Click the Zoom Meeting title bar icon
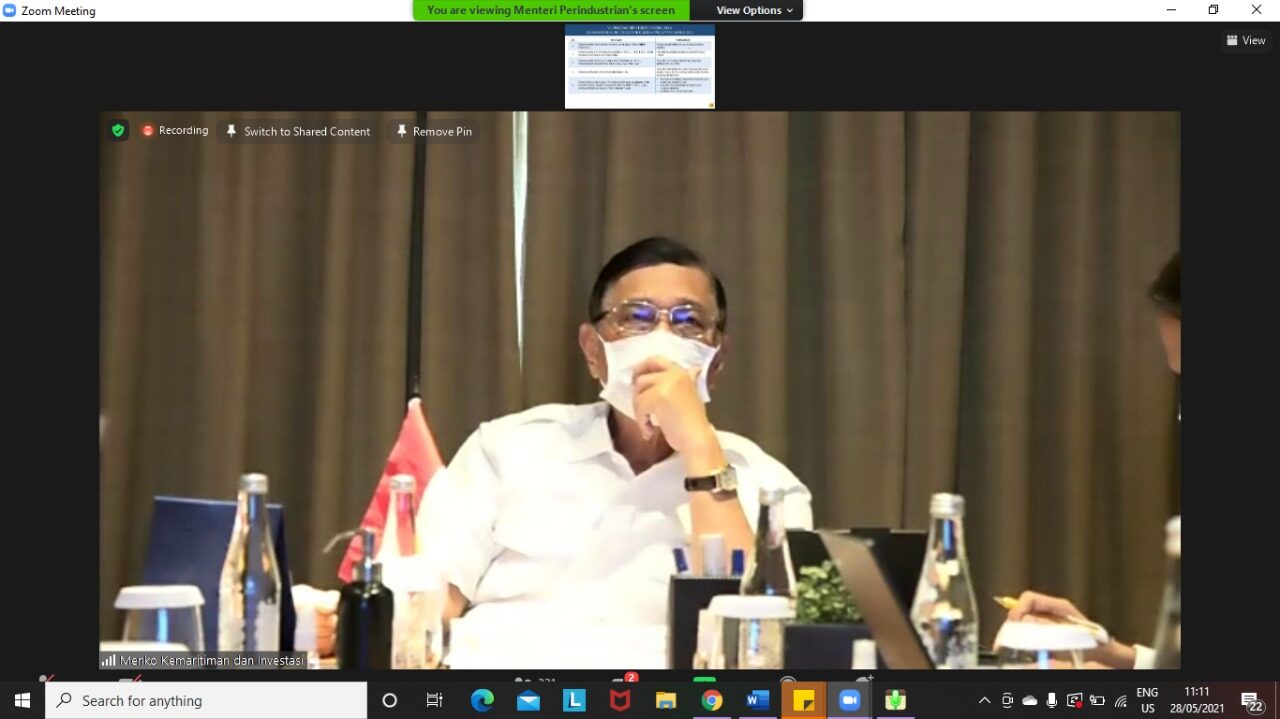 click(x=10, y=10)
